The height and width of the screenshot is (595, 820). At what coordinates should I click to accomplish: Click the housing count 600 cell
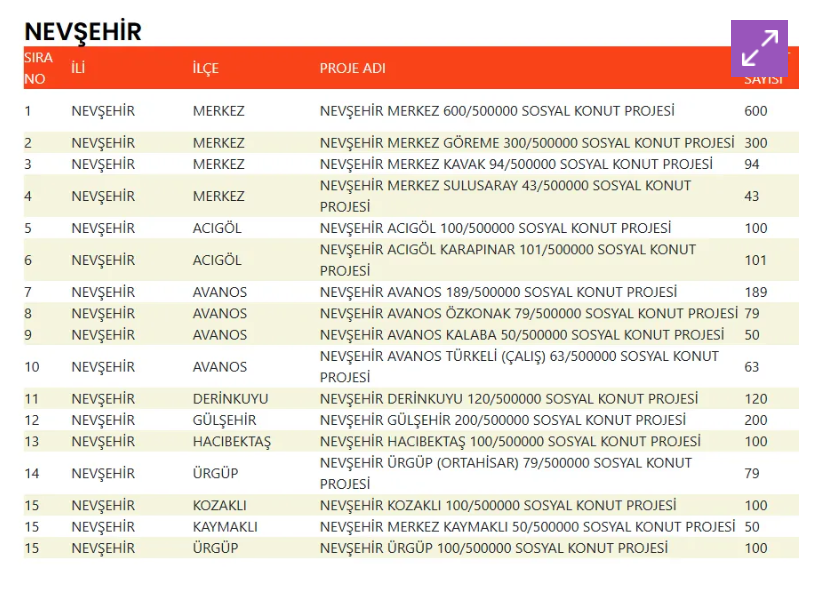(756, 111)
